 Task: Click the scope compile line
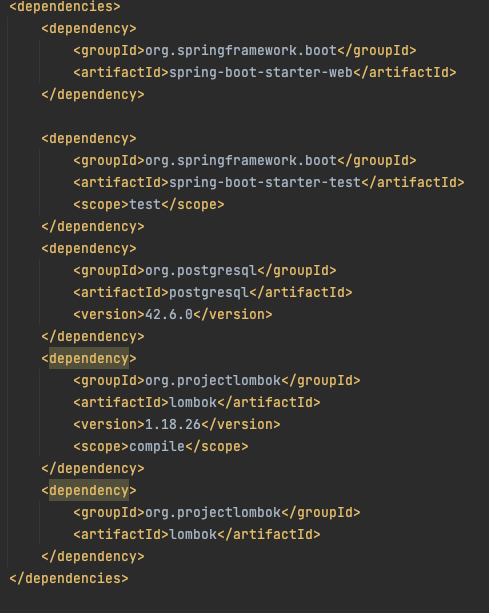pos(161,446)
